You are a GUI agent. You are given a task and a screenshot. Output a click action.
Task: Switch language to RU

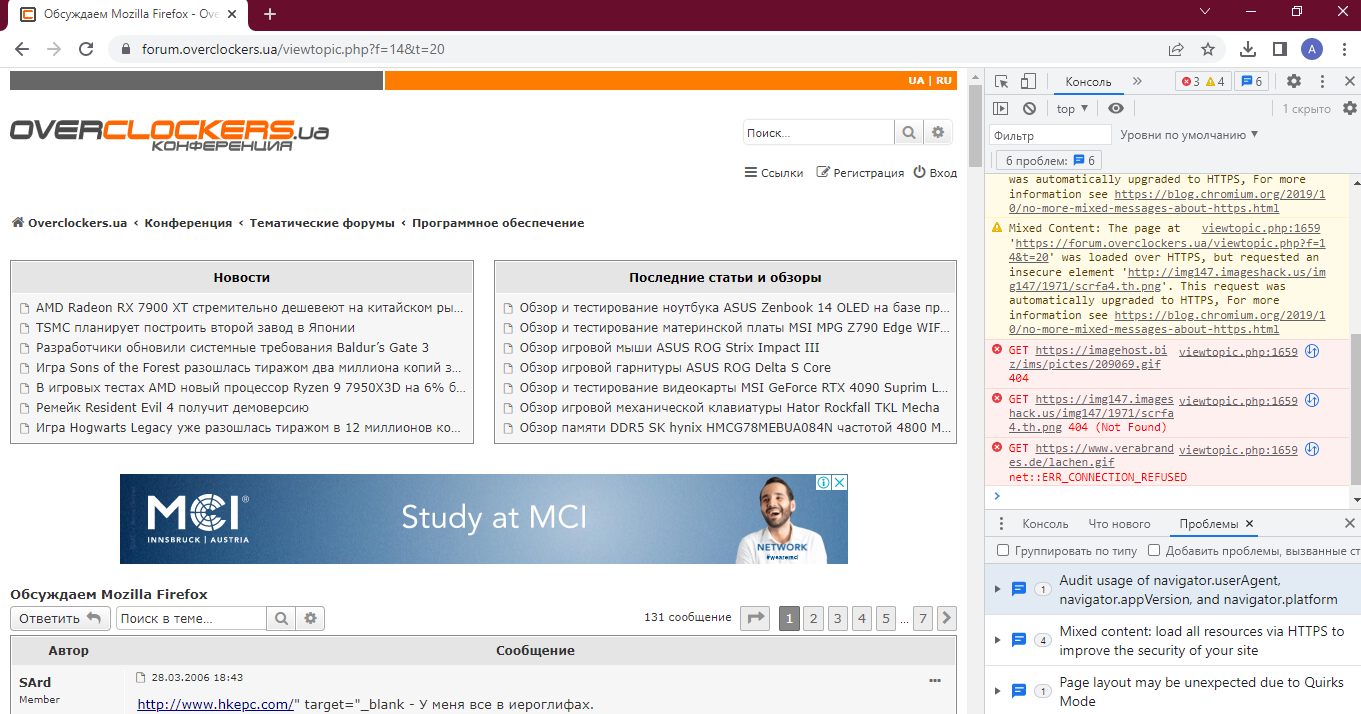[944, 80]
